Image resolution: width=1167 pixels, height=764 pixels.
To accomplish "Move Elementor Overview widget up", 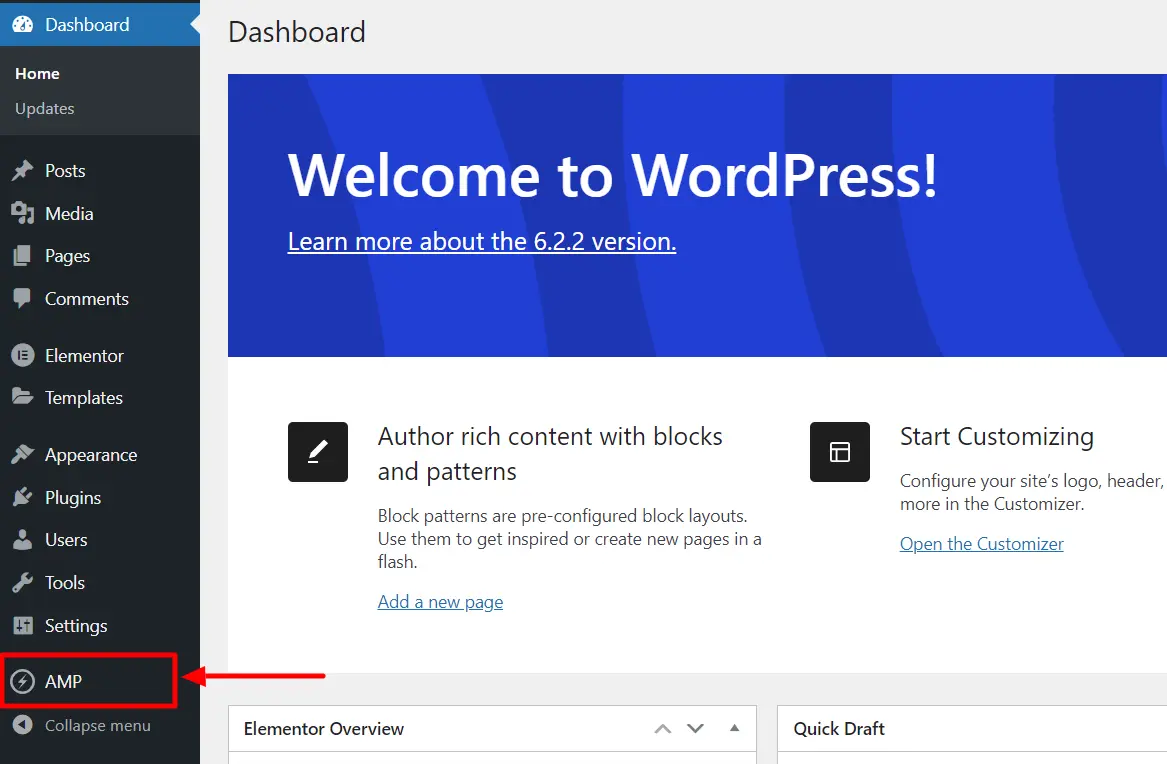I will pos(662,729).
